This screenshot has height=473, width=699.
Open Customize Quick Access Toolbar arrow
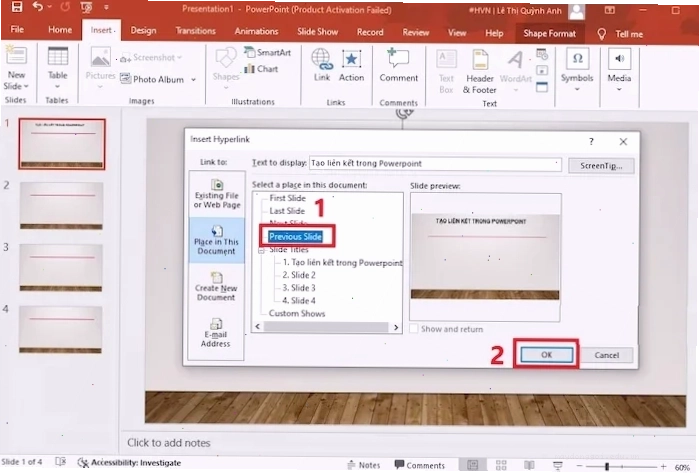click(106, 7)
